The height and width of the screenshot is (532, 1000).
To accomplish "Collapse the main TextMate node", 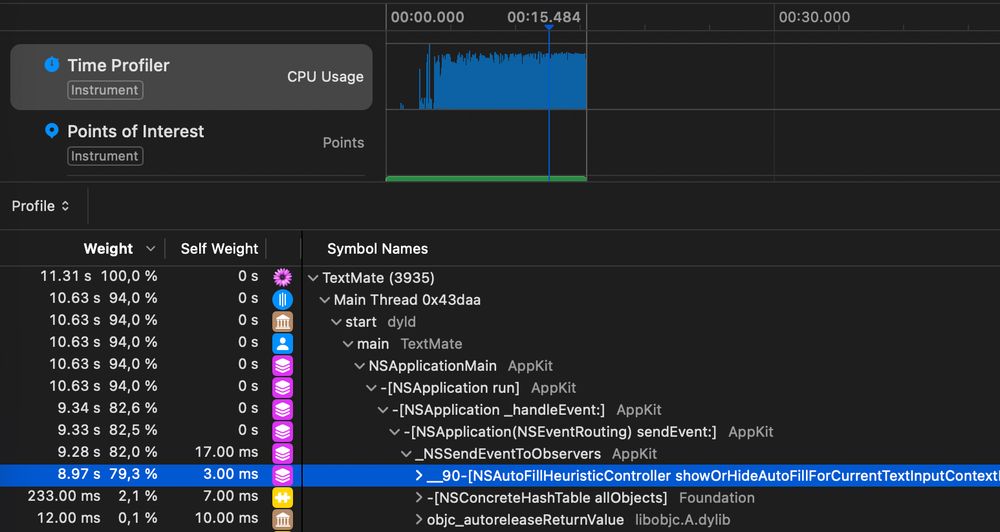I will [348, 344].
